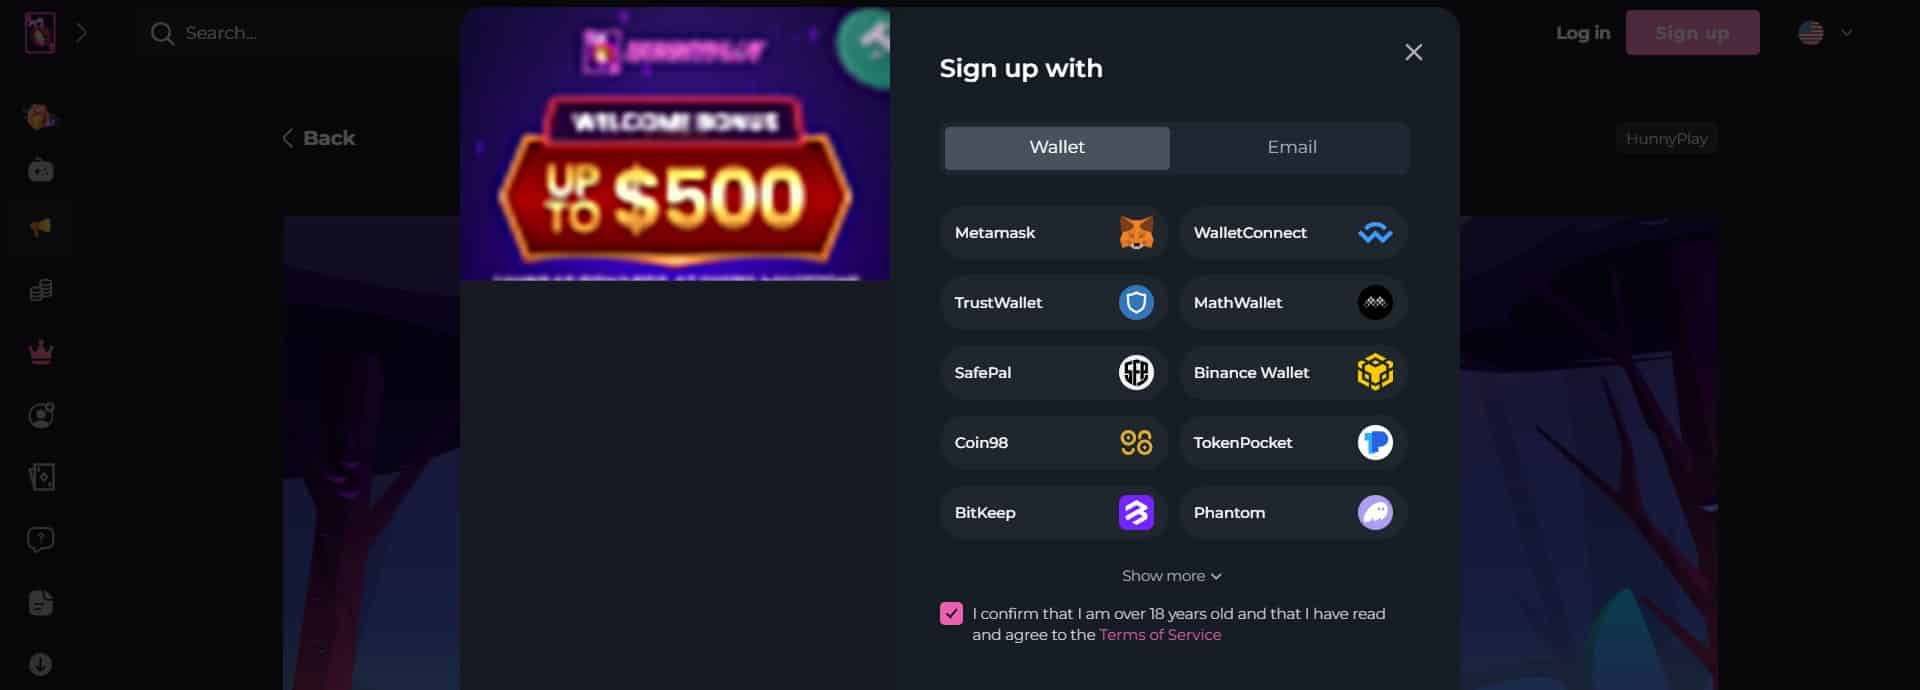The image size is (1920, 690).
Task: Choose the Coin98 wallet
Action: [x=1054, y=443]
